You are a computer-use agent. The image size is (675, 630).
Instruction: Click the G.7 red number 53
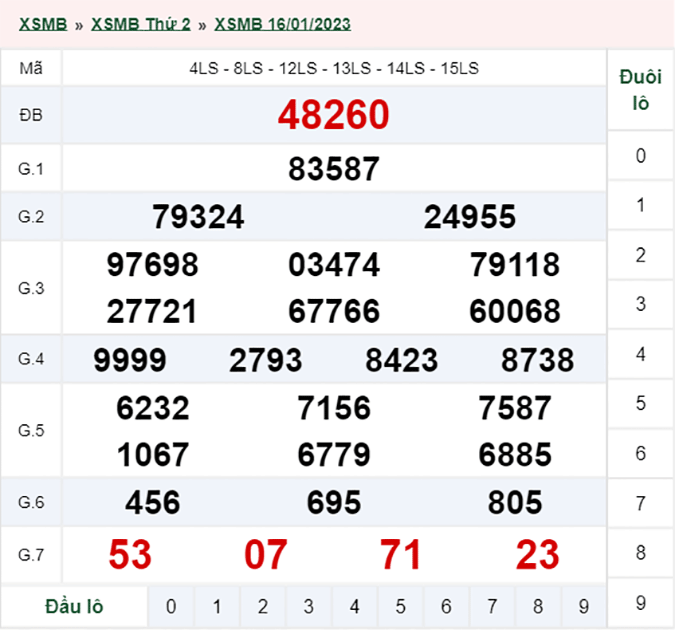[x=130, y=554]
